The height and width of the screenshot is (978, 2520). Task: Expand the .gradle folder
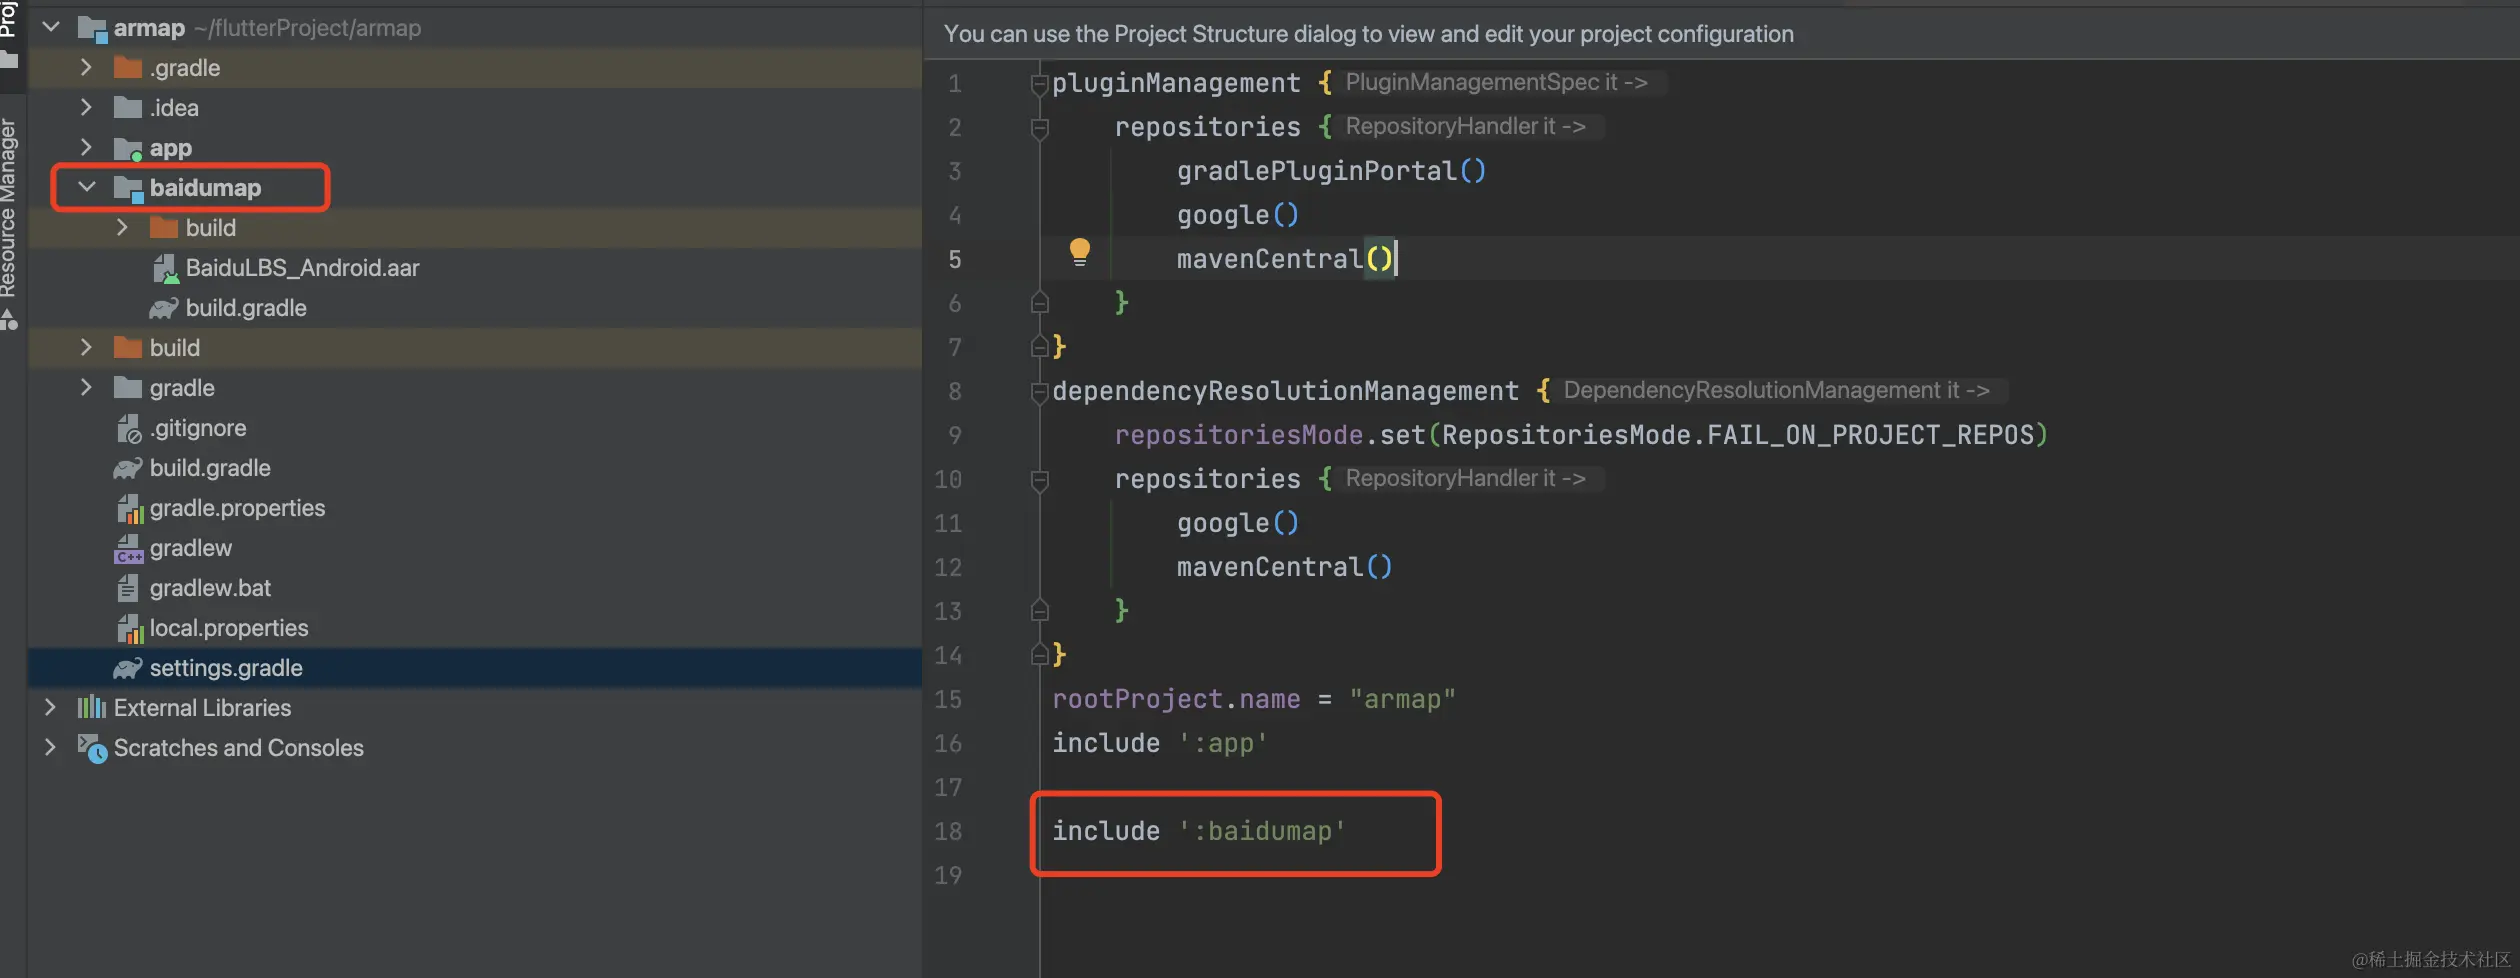point(86,67)
